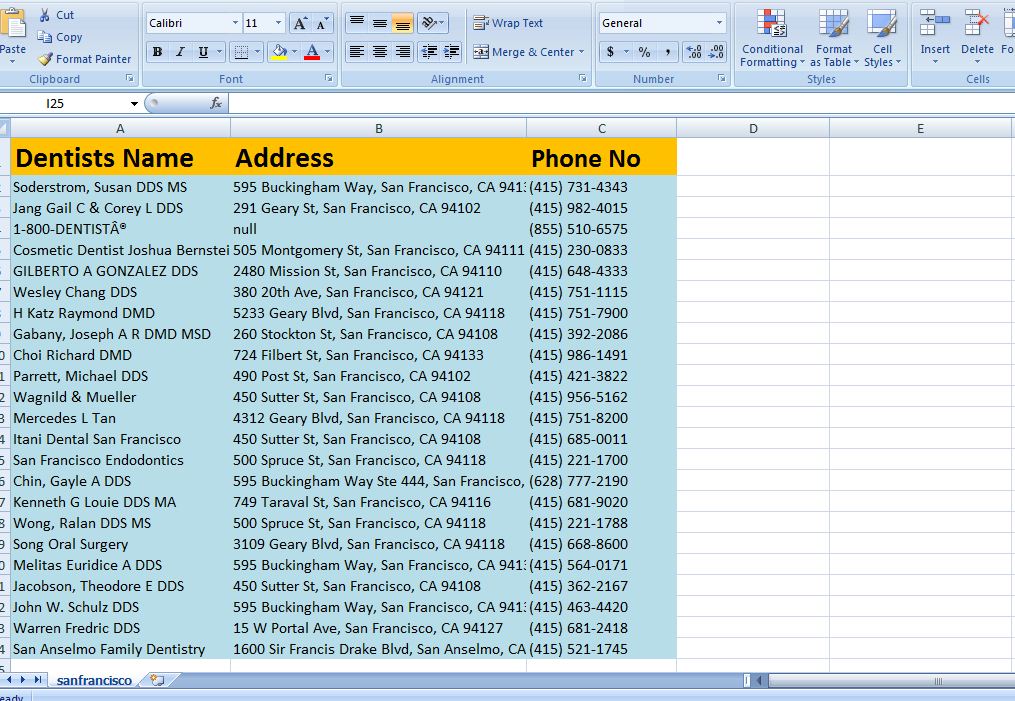Switch to the sanfrancisco sheet tab

(x=93, y=679)
